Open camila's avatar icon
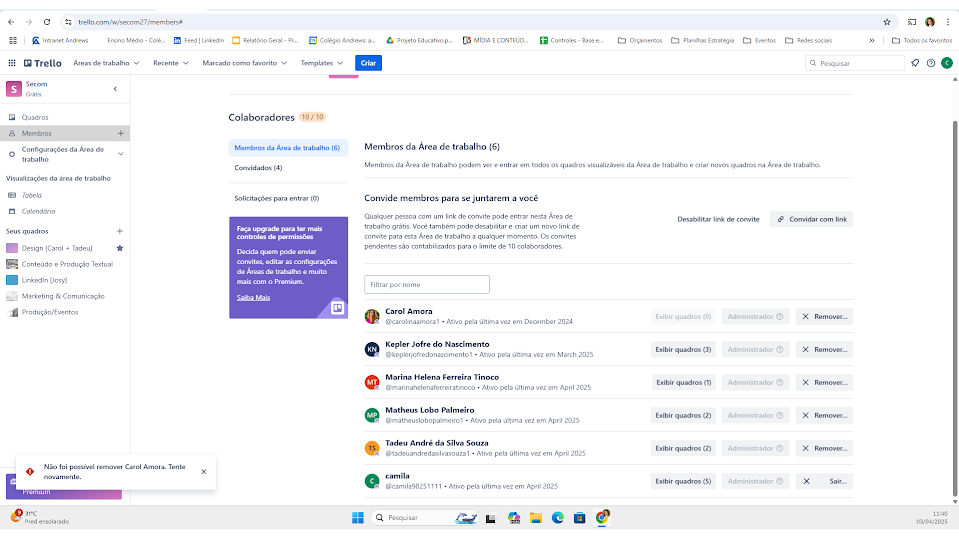Viewport: 959px width, 539px height. click(x=372, y=481)
